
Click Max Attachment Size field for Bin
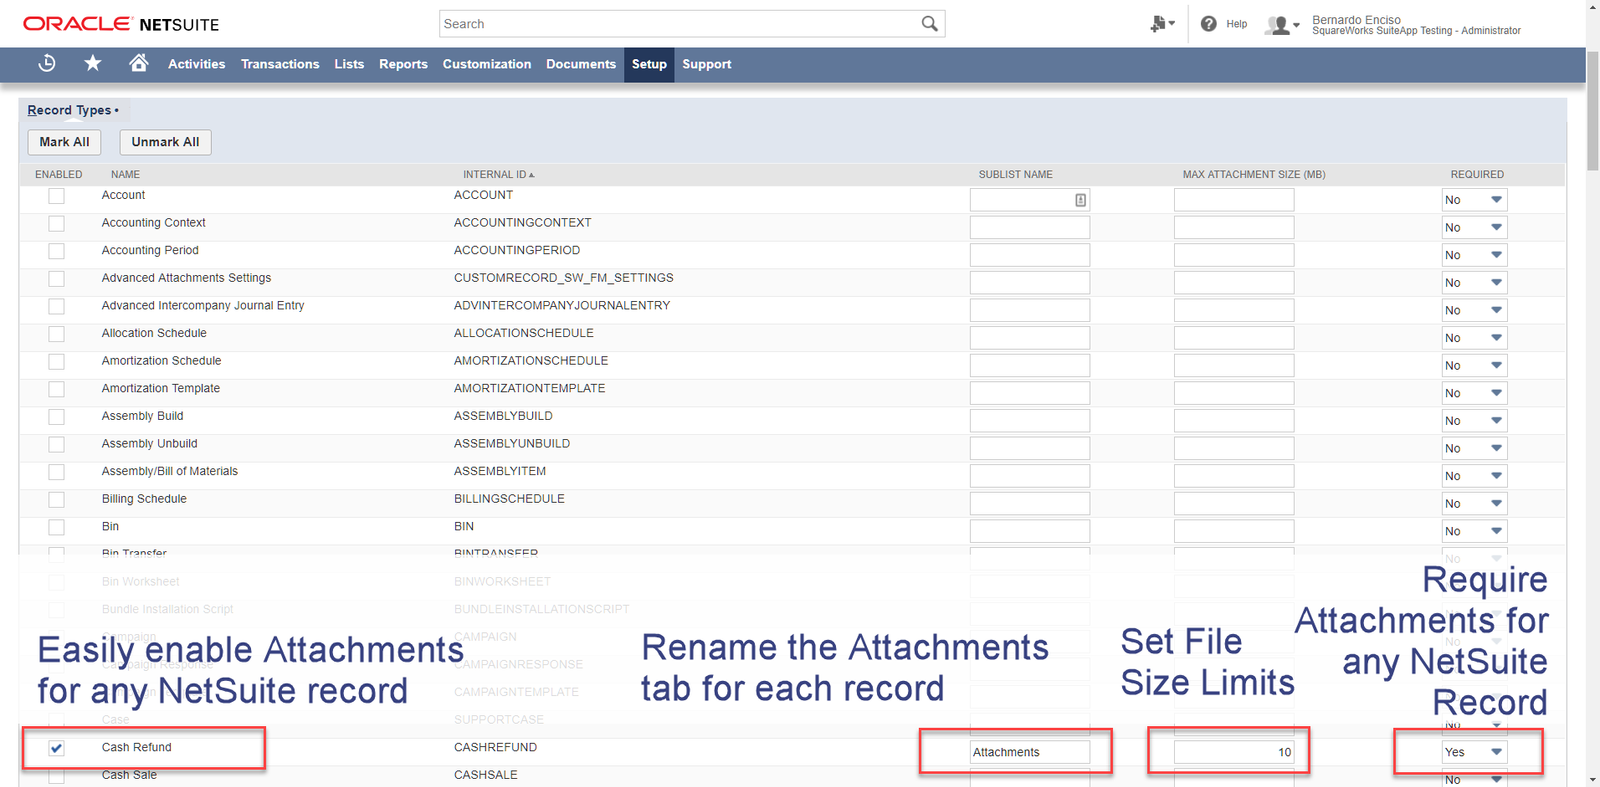(1234, 531)
